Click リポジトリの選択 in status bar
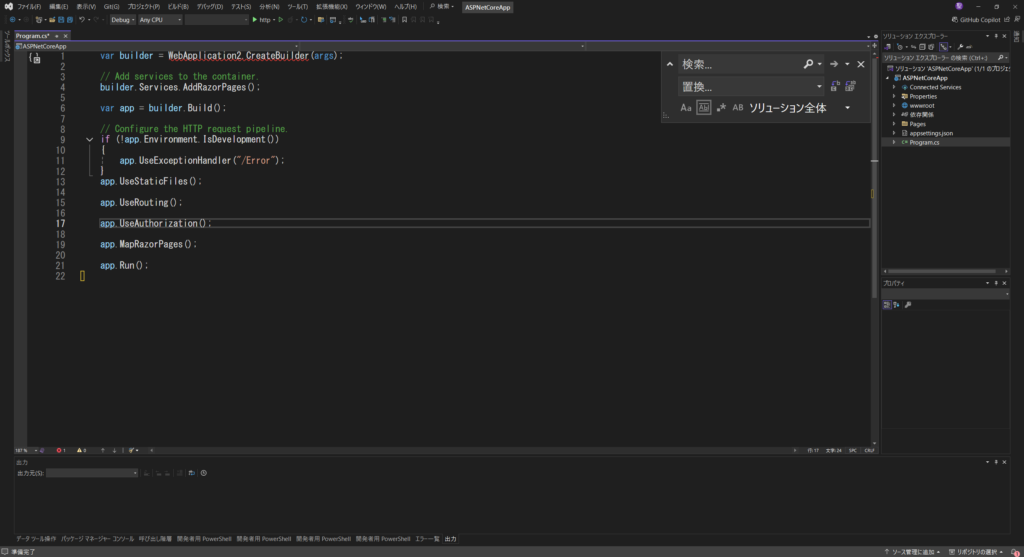 pyautogui.click(x=976, y=552)
